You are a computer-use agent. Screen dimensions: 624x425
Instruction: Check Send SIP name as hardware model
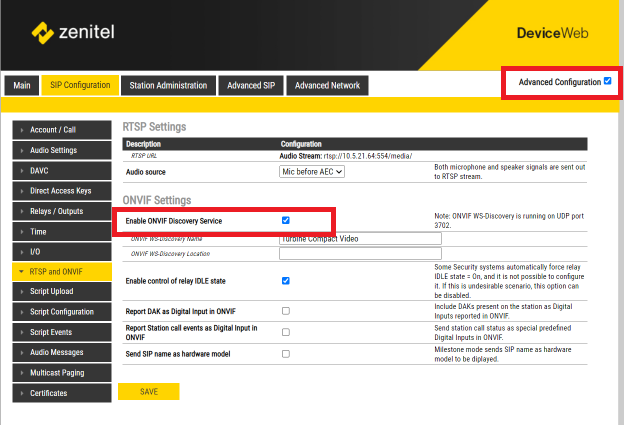[x=286, y=353]
